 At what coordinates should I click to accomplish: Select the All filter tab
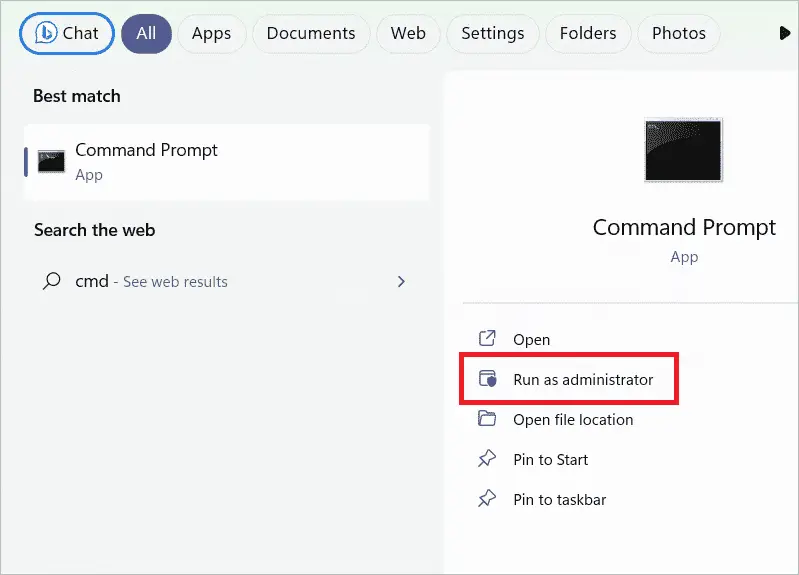point(146,34)
